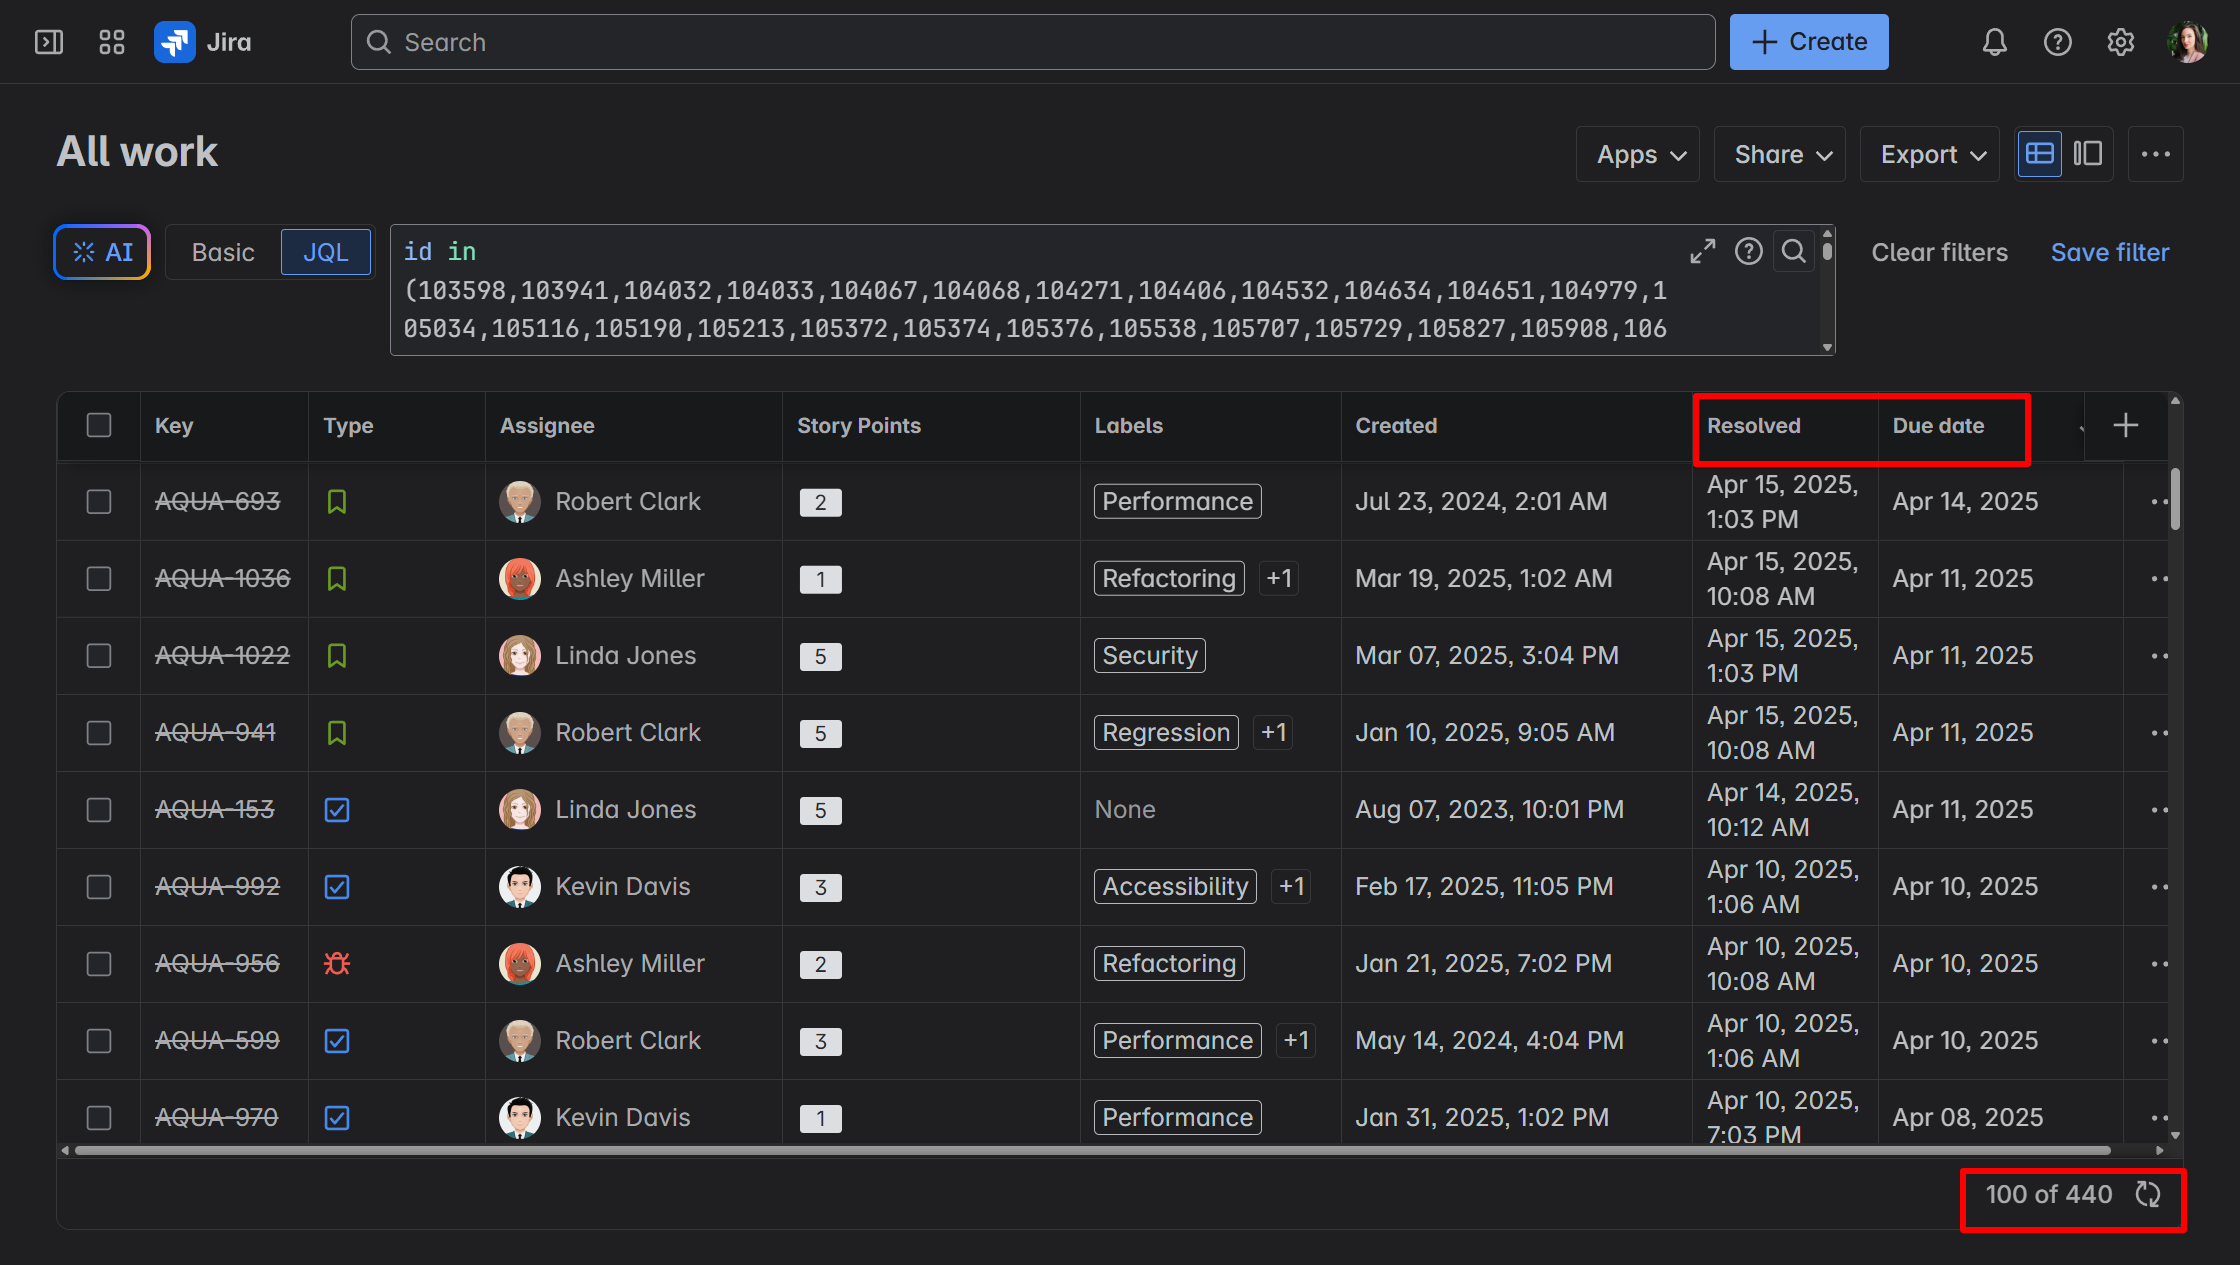Expand the Apps dropdown
This screenshot has height=1265, width=2240.
coord(1639,154)
